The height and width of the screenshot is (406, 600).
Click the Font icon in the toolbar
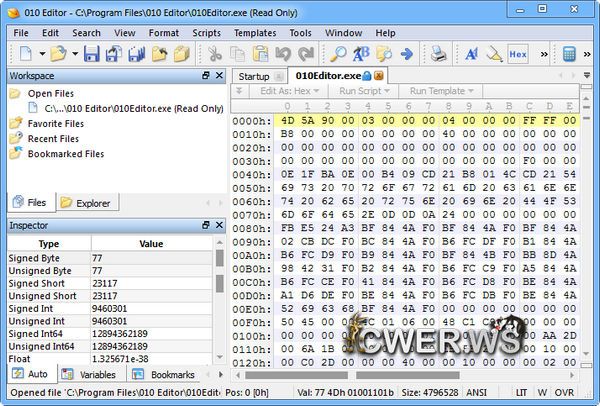pyautogui.click(x=471, y=54)
